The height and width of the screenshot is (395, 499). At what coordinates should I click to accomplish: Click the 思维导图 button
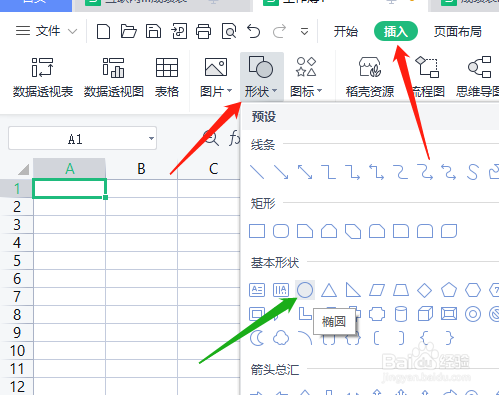point(478,77)
